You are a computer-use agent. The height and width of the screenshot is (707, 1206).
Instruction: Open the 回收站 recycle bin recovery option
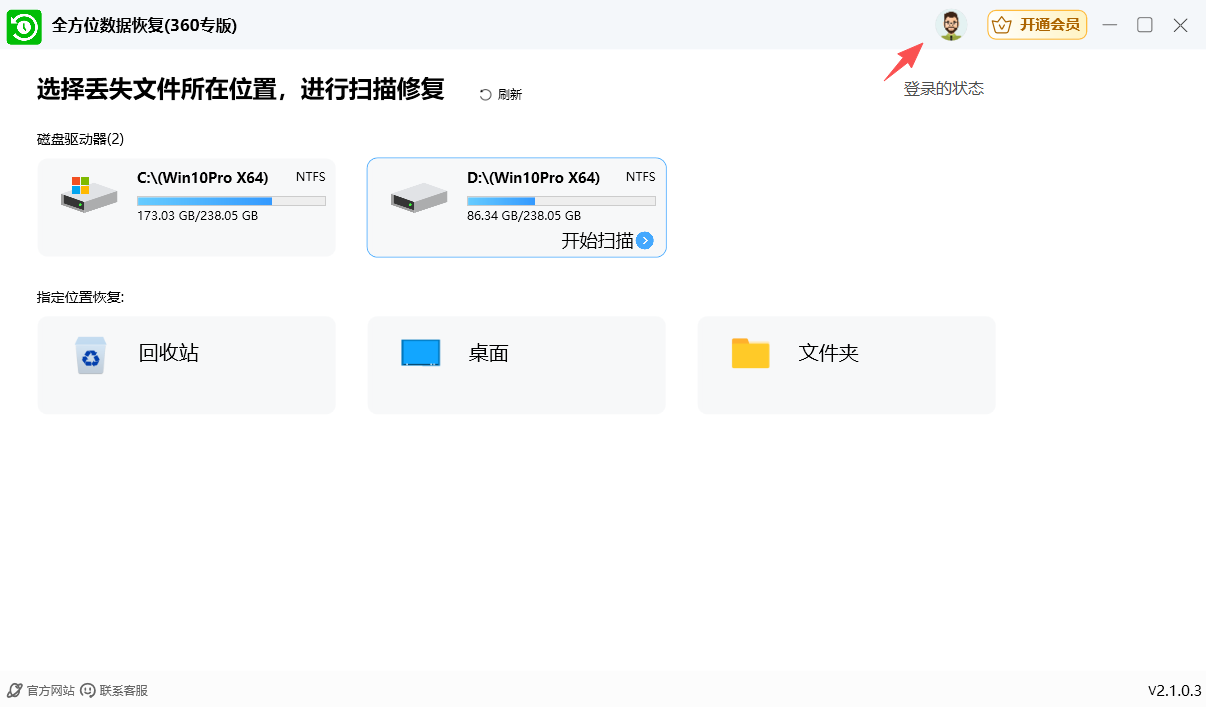pos(186,364)
